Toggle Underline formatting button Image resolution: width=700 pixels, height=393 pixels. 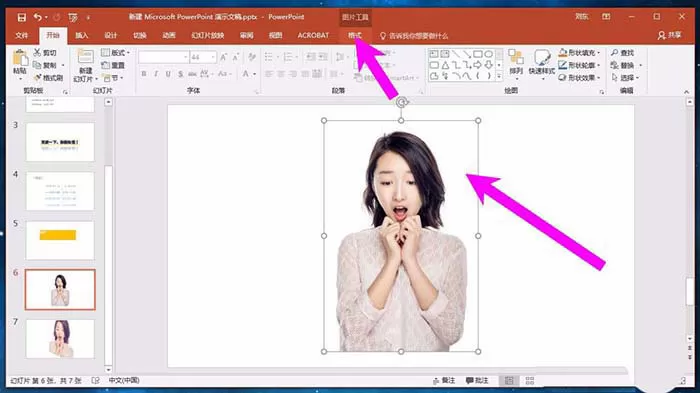click(168, 74)
